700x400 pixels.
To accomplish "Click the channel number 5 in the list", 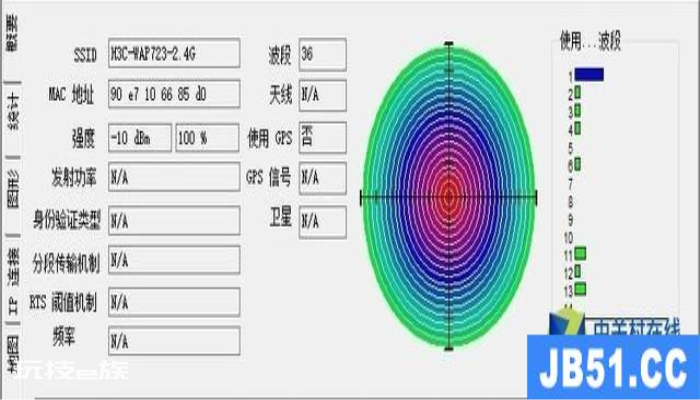I will pos(570,148).
